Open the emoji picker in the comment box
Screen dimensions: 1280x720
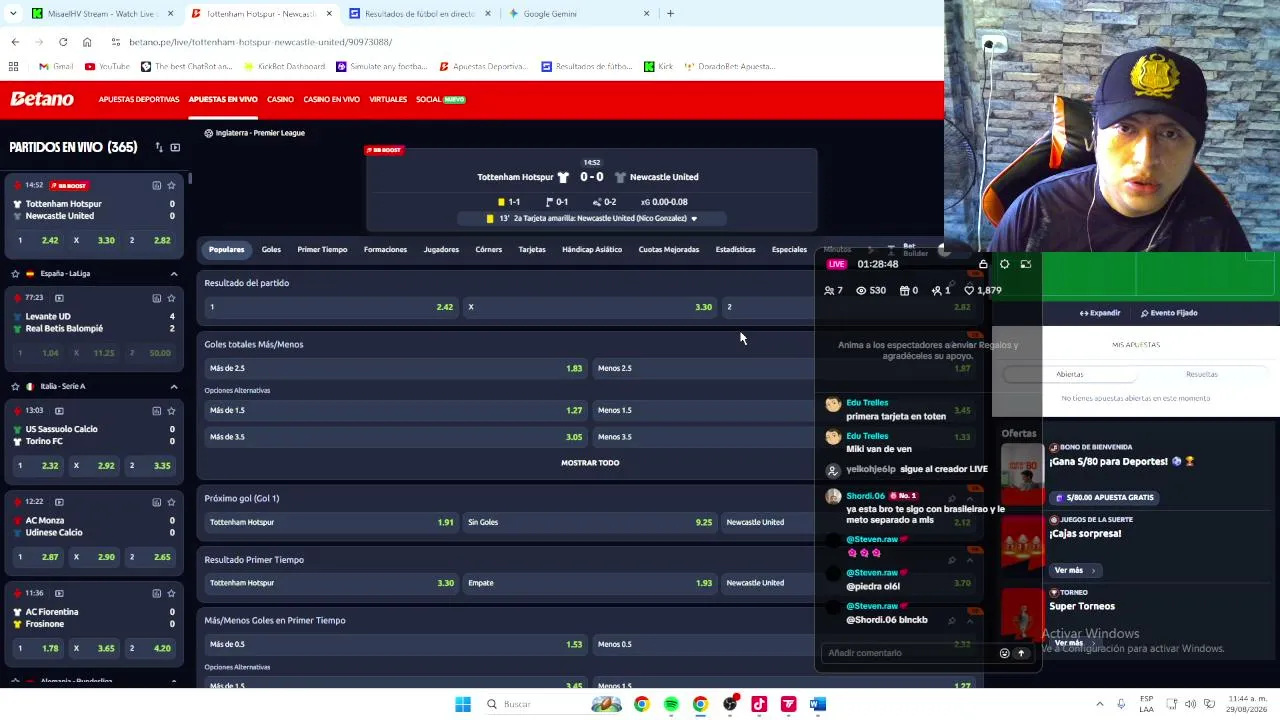[x=1004, y=653]
